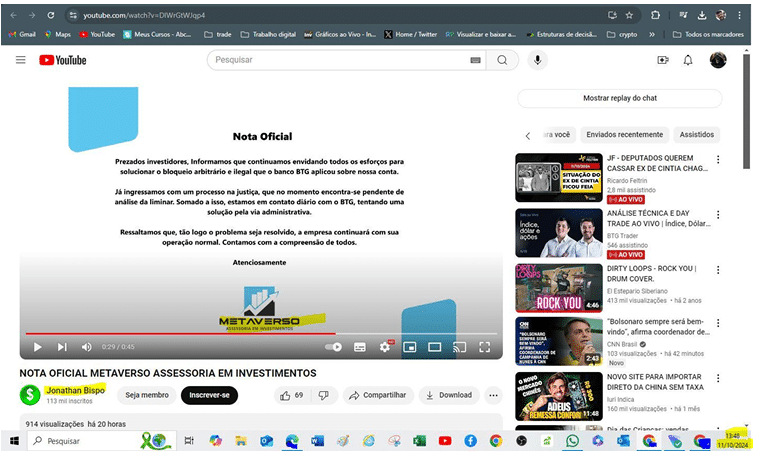Open WhatsApp from the taskbar
Image resolution: width=760 pixels, height=460 pixels.
point(572,441)
